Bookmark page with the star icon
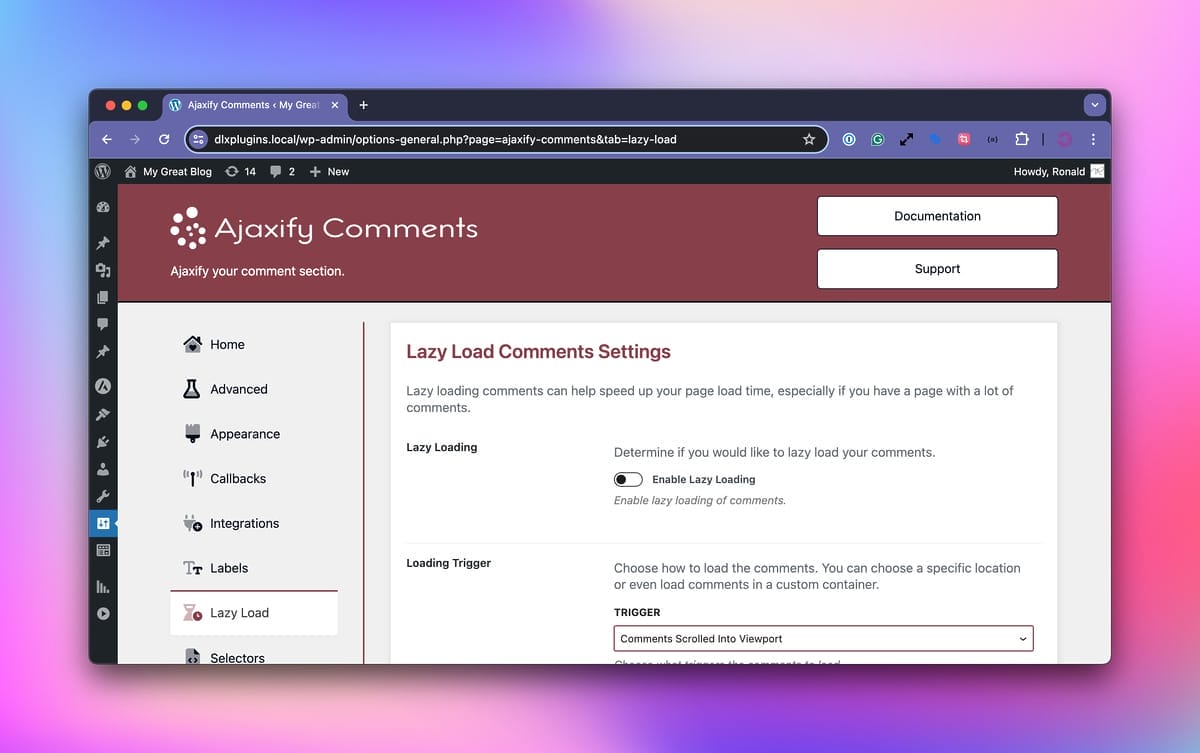Image resolution: width=1200 pixels, height=753 pixels. pyautogui.click(x=809, y=139)
